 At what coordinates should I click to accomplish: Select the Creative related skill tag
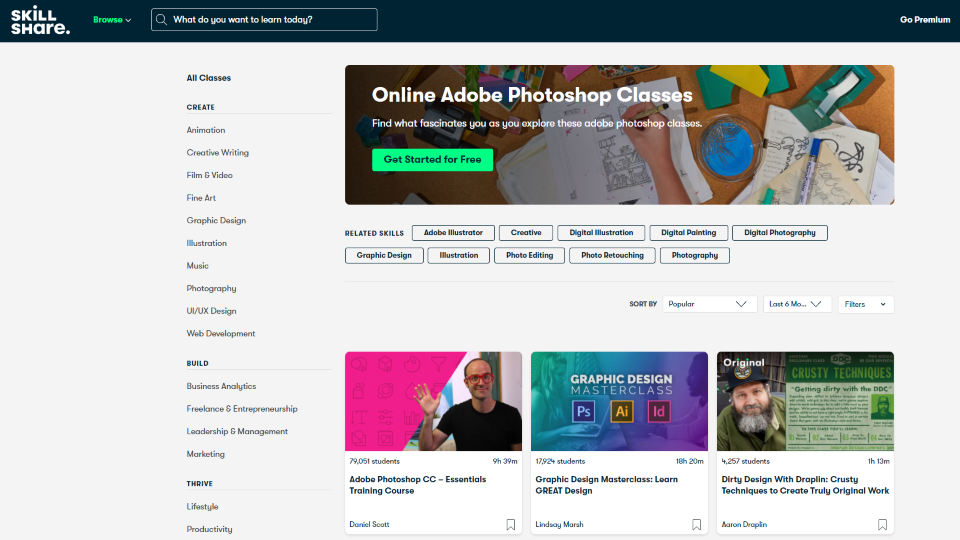526,233
